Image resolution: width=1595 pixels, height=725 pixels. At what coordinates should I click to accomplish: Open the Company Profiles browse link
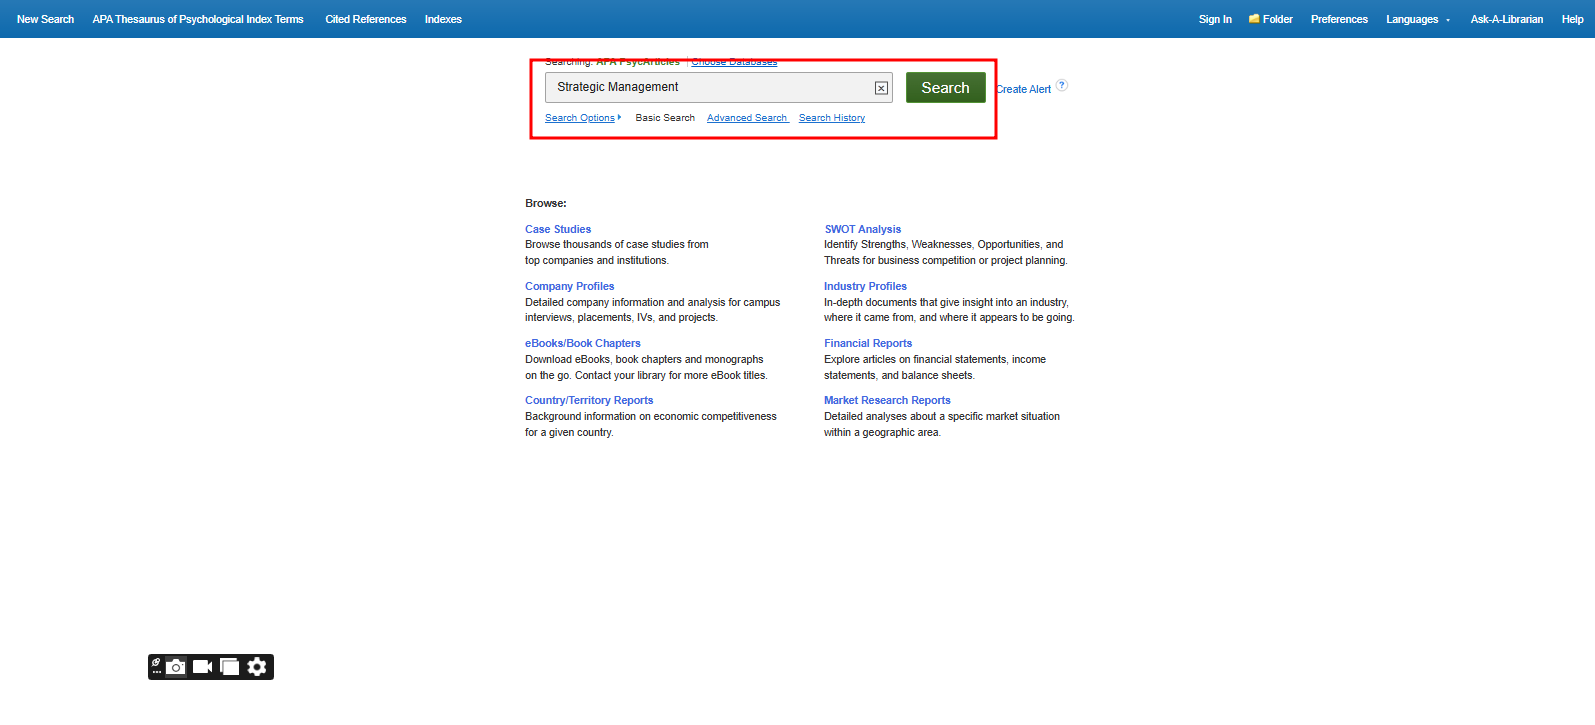point(569,286)
